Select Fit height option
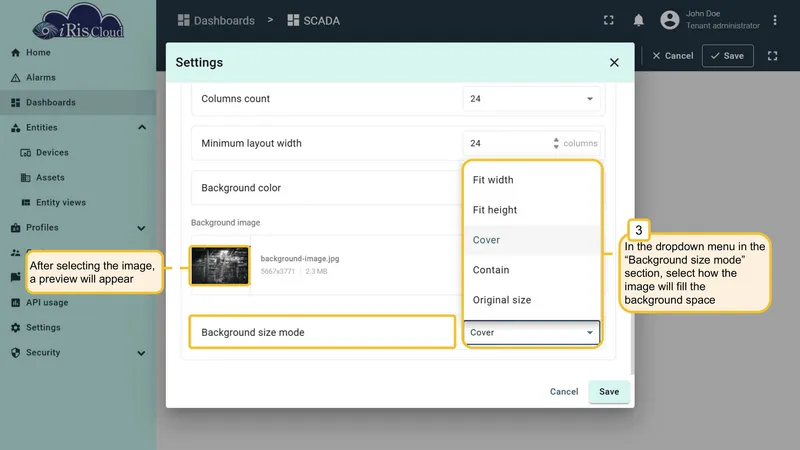The image size is (800, 450). [x=532, y=210]
